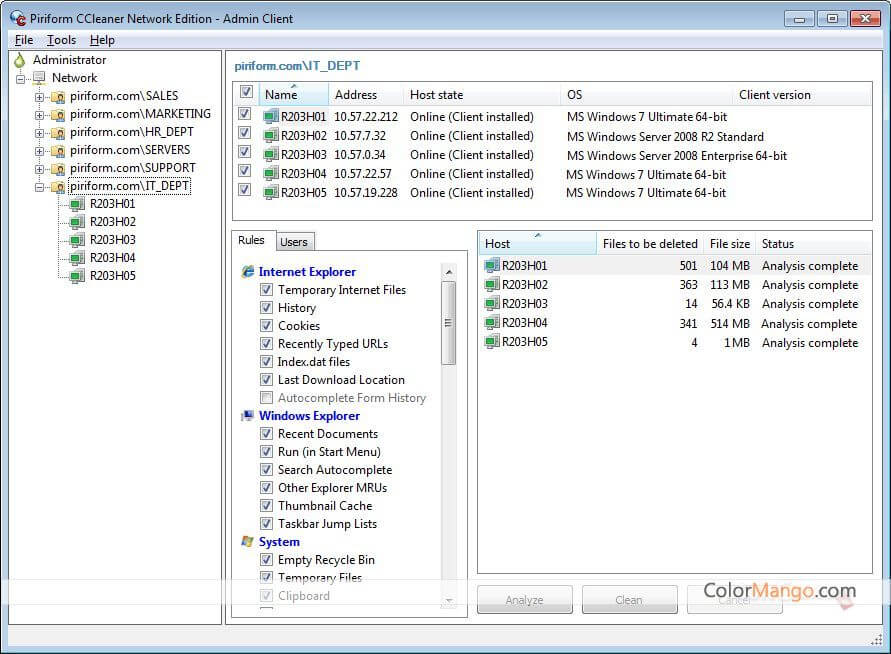Click the Network computer icon in tree
This screenshot has width=891, height=654.
coord(40,78)
